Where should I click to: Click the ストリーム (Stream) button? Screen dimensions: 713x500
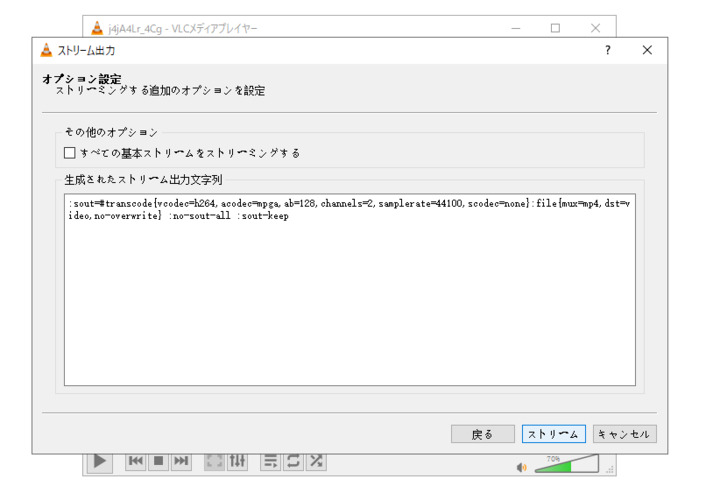click(553, 434)
